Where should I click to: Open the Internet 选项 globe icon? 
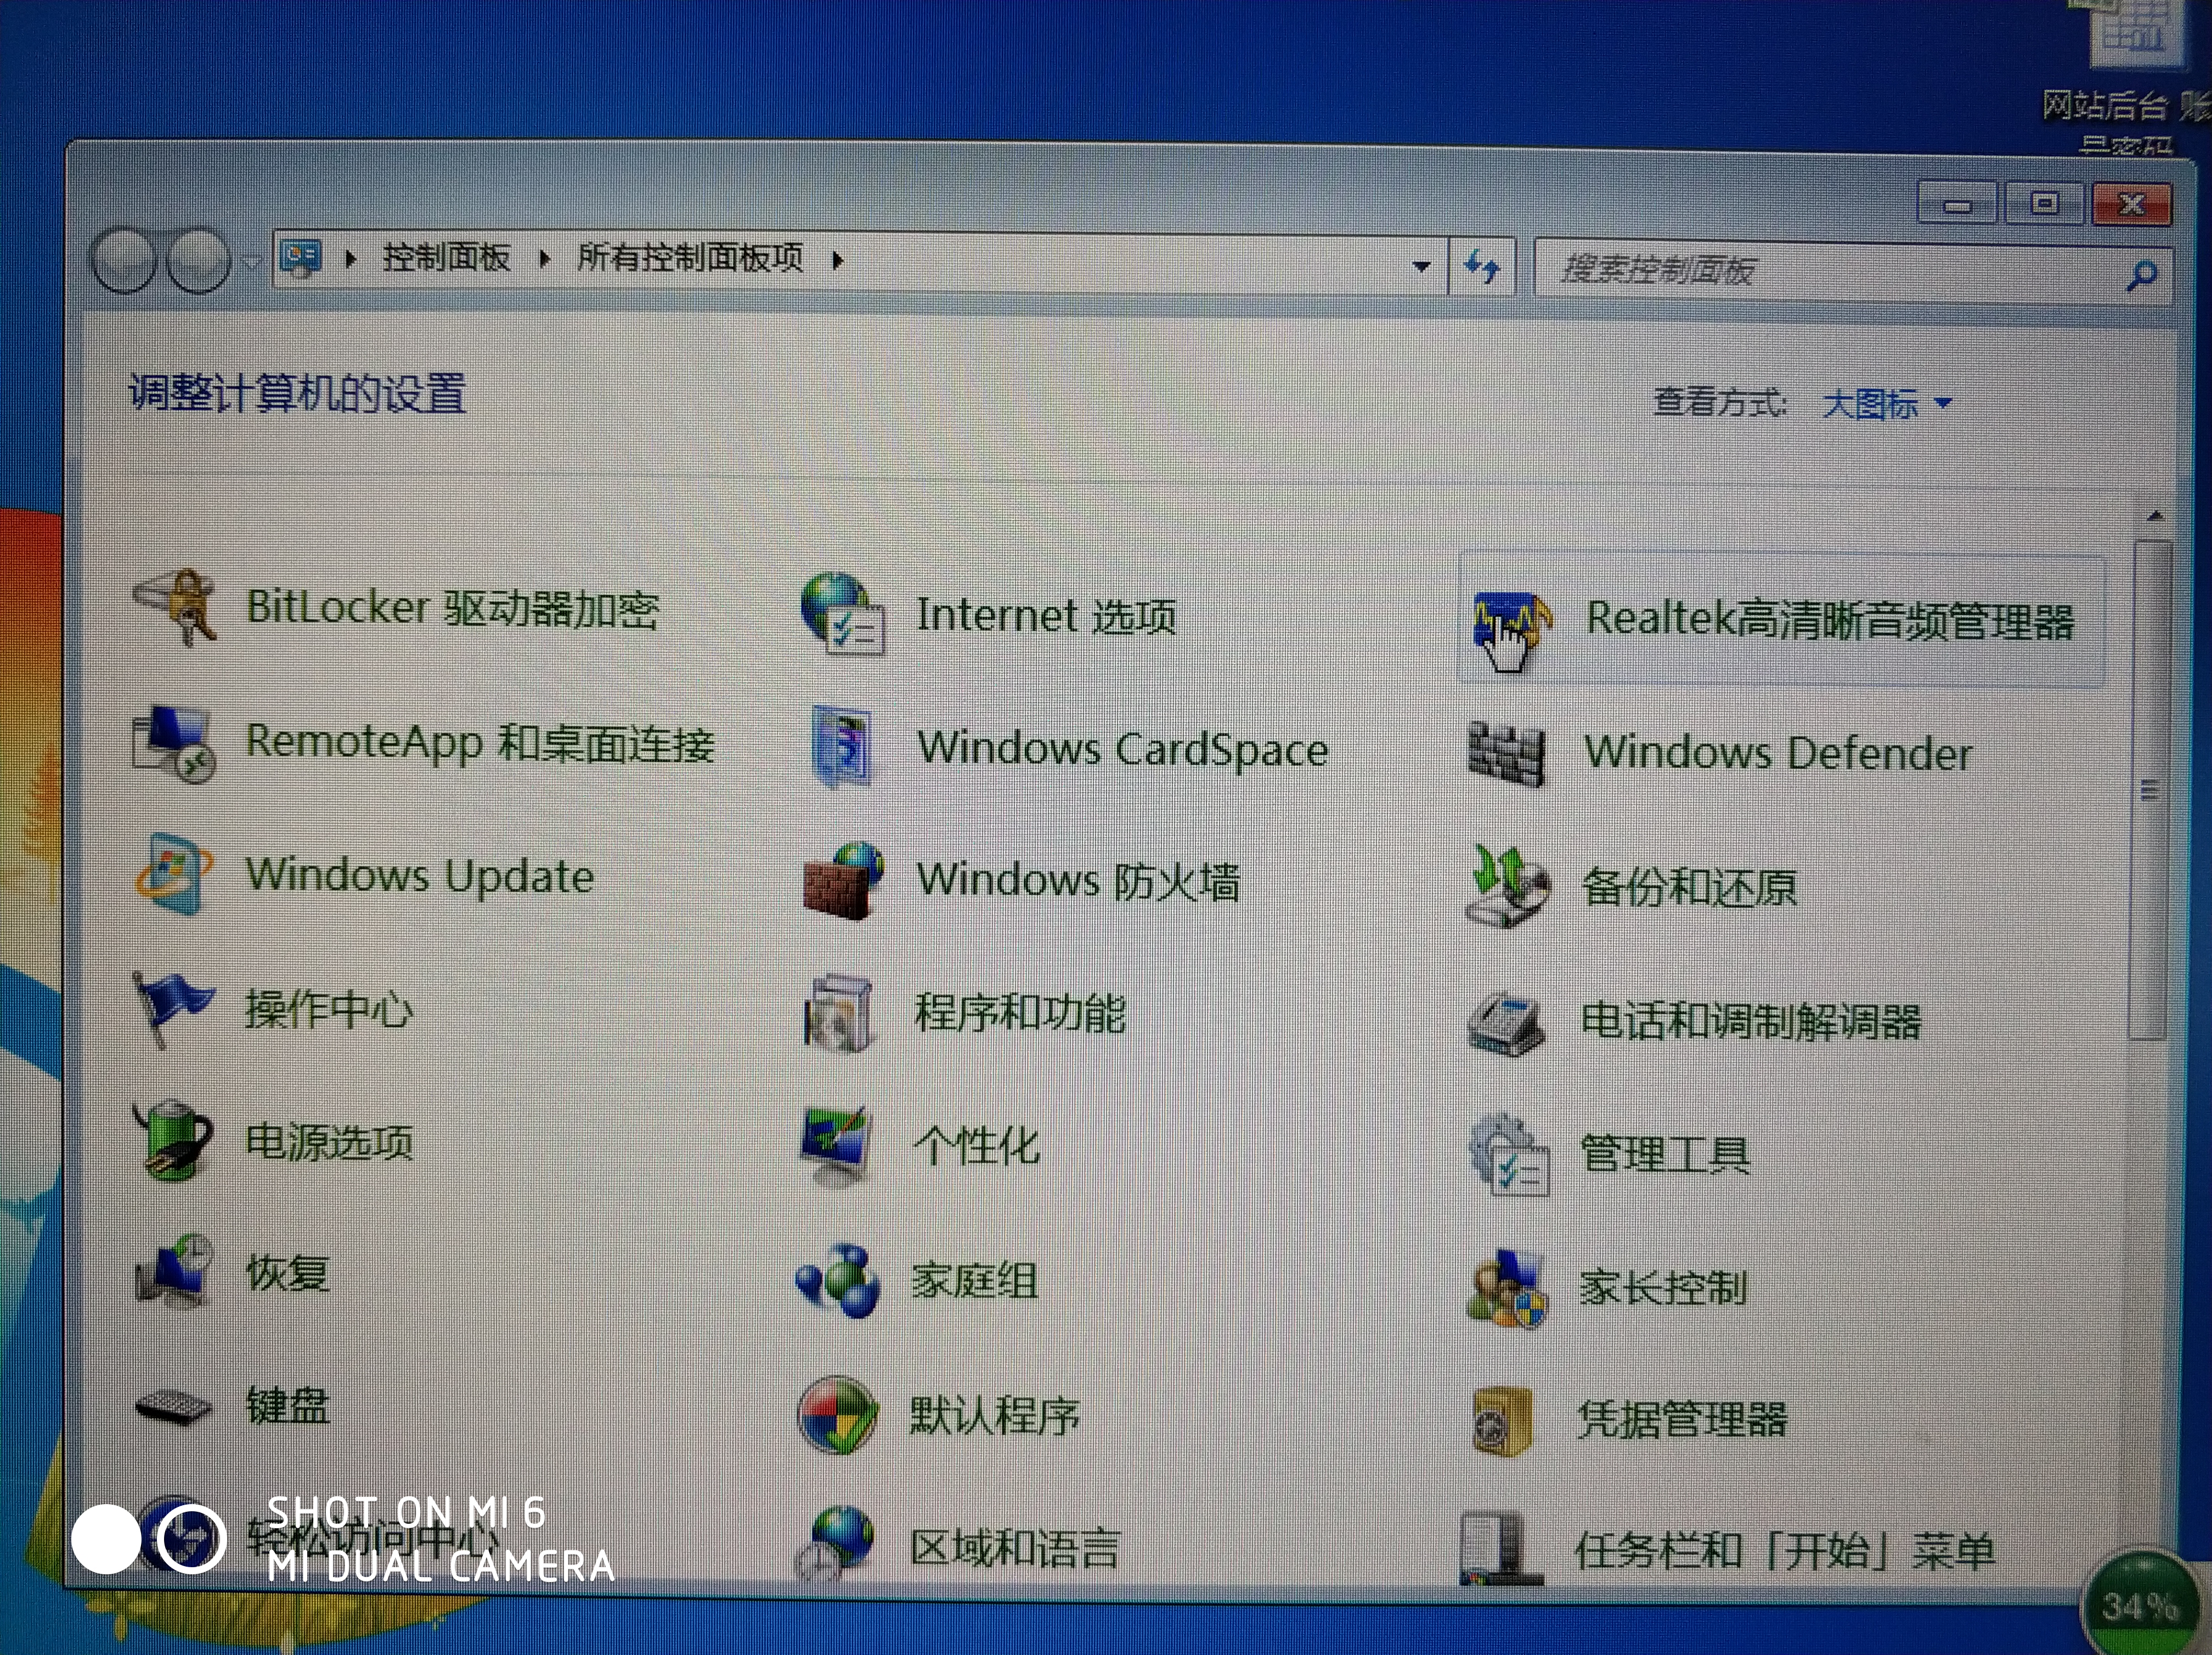click(842, 613)
